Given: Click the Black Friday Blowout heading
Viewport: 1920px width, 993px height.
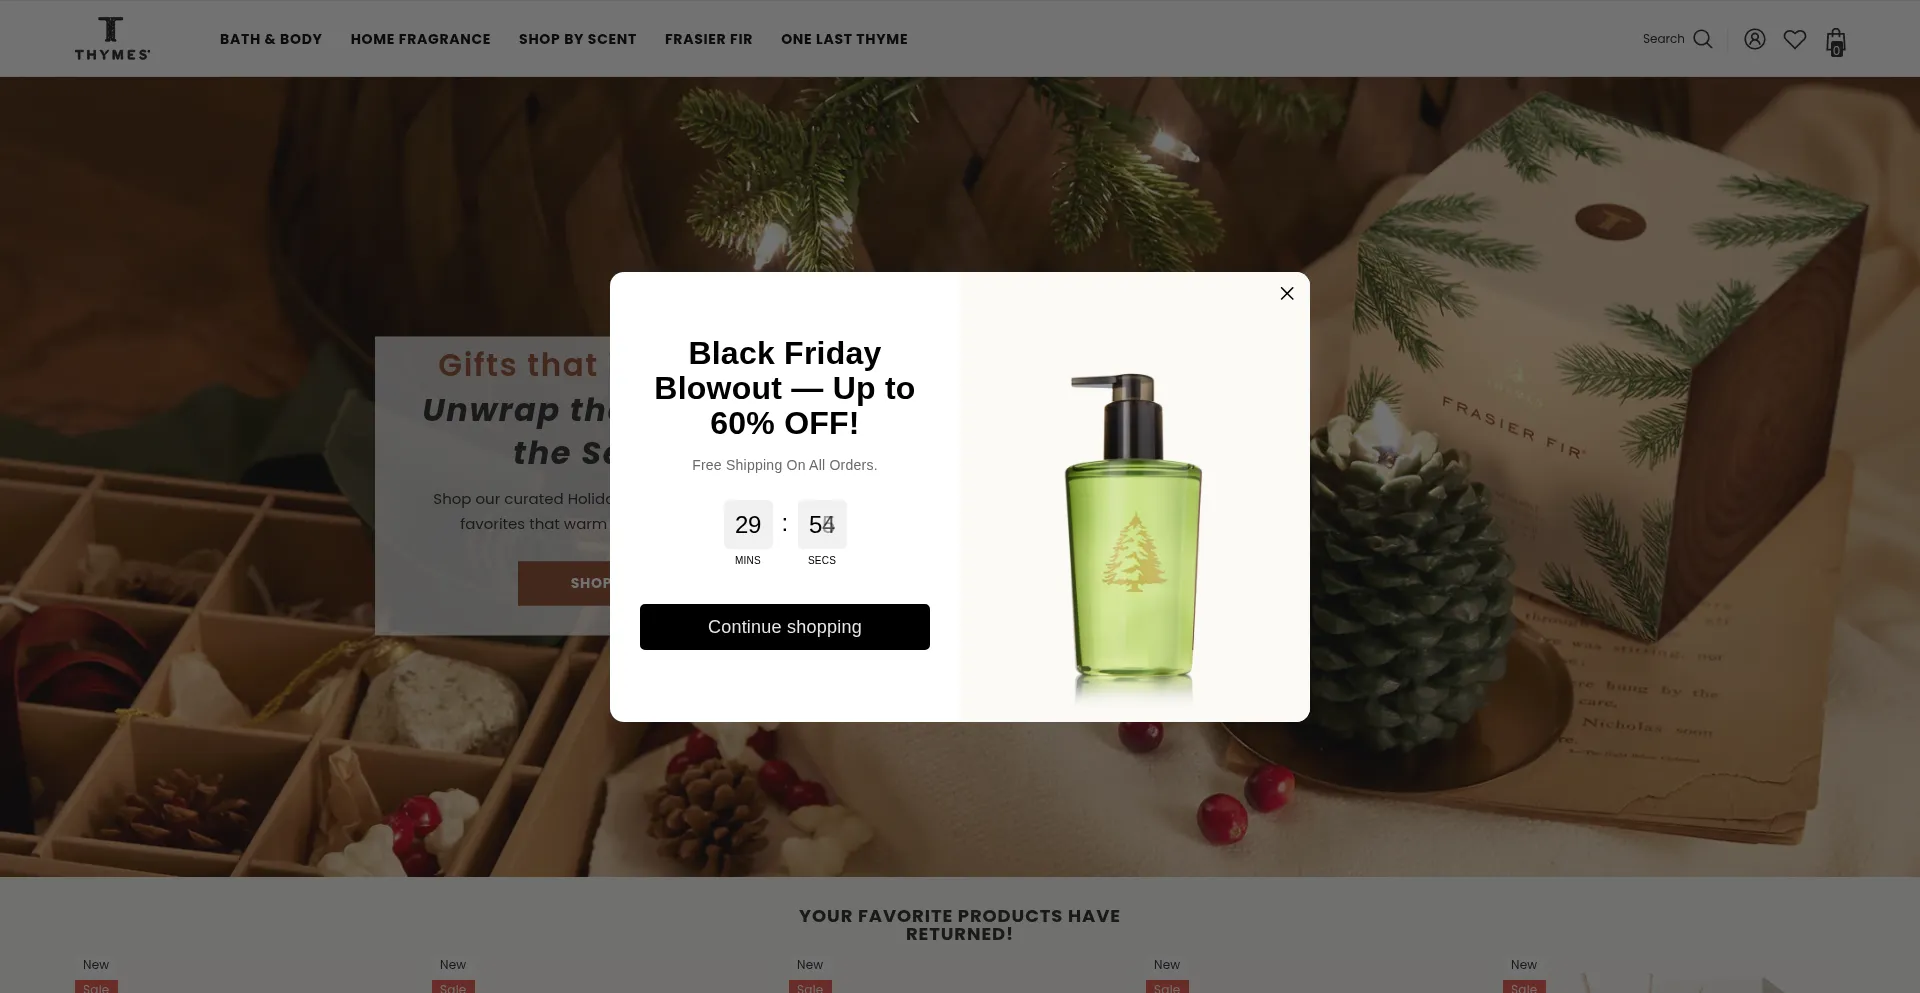Looking at the screenshot, I should (x=785, y=388).
